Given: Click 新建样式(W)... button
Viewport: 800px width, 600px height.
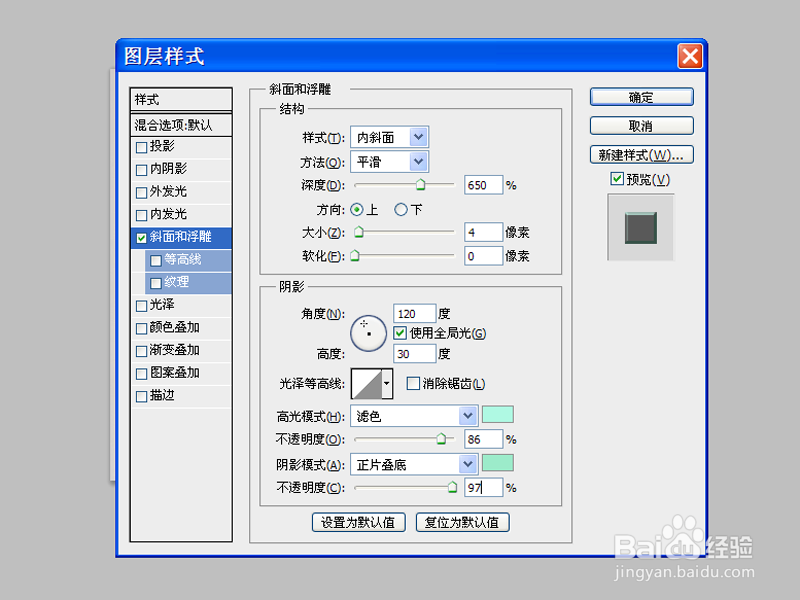Looking at the screenshot, I should click(641, 155).
